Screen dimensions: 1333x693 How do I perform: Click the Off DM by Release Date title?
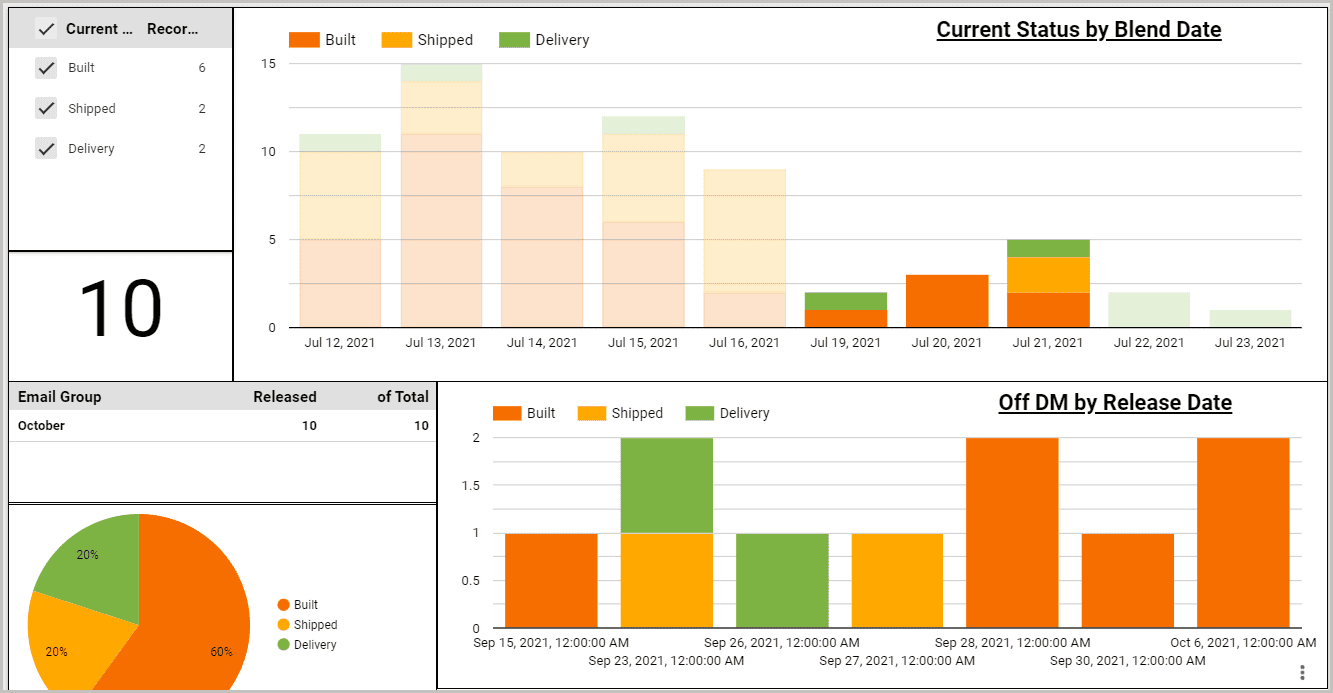[1115, 403]
